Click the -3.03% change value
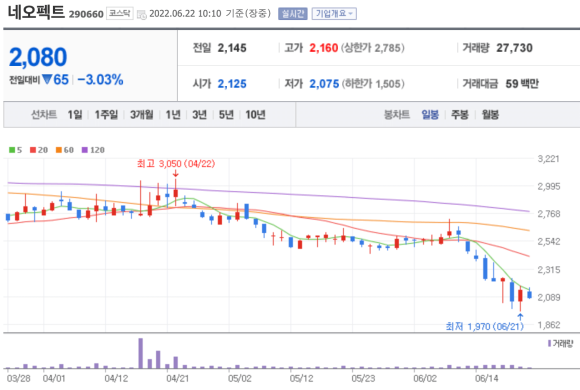Image resolution: width=580 pixels, height=390 pixels. tap(100, 80)
